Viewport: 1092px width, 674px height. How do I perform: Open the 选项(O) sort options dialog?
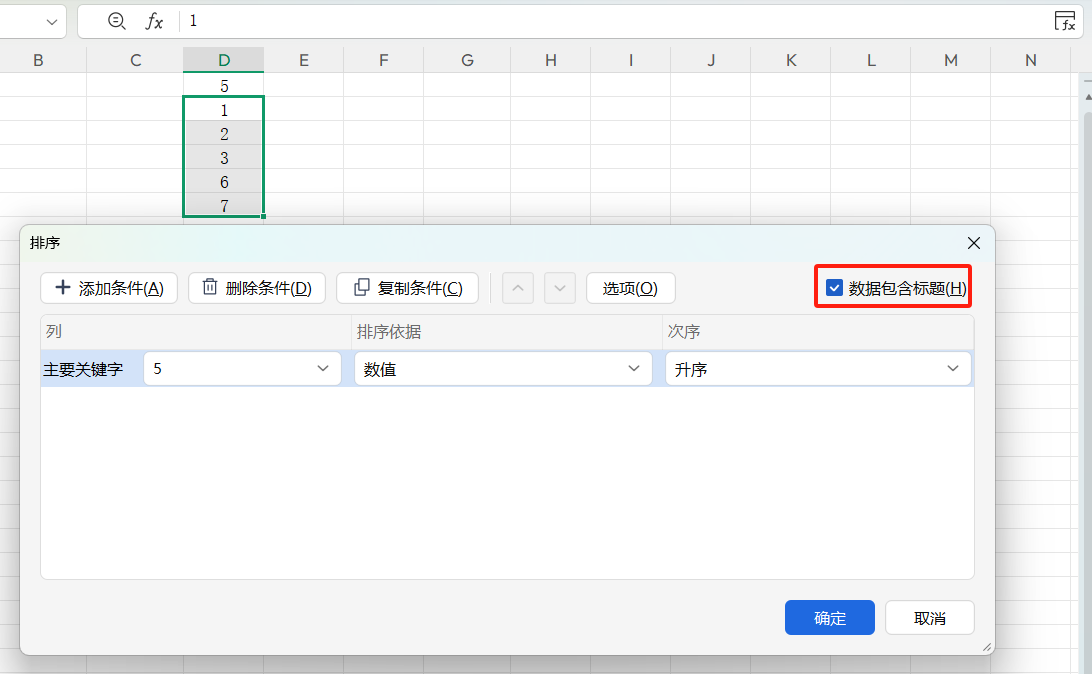[631, 287]
